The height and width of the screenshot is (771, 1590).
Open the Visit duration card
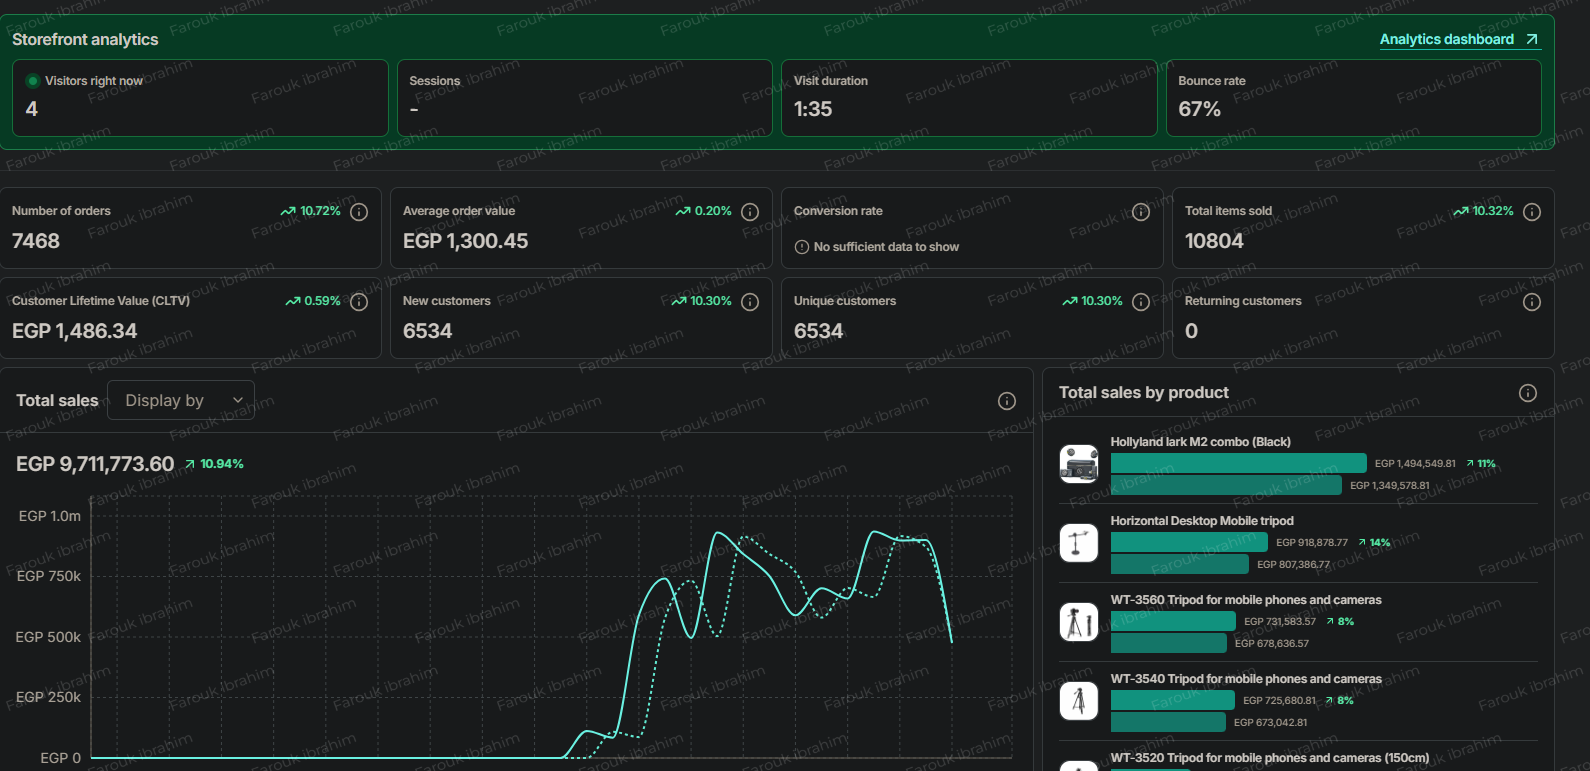pyautogui.click(x=969, y=98)
